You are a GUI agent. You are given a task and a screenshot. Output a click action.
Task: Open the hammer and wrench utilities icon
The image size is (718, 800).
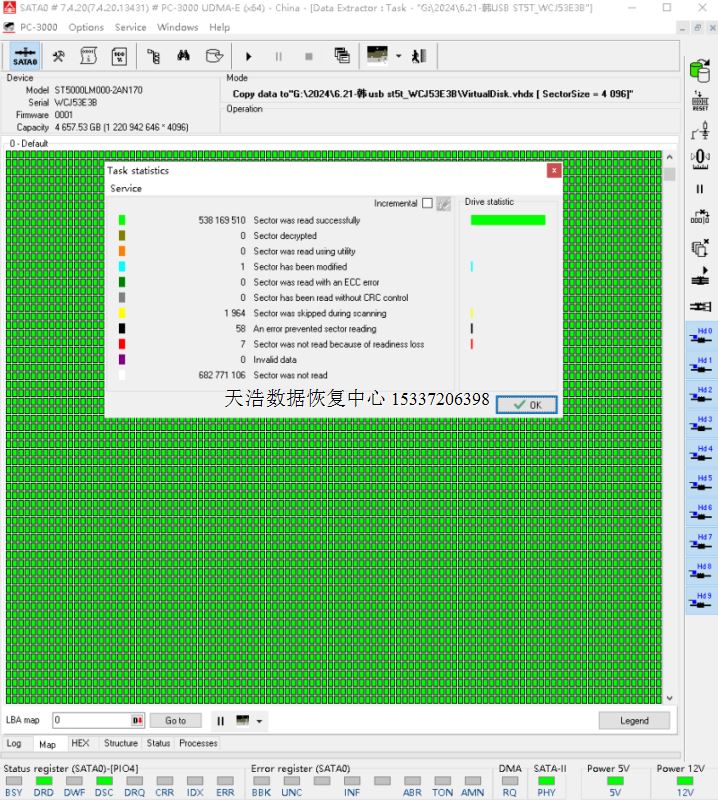[x=59, y=56]
